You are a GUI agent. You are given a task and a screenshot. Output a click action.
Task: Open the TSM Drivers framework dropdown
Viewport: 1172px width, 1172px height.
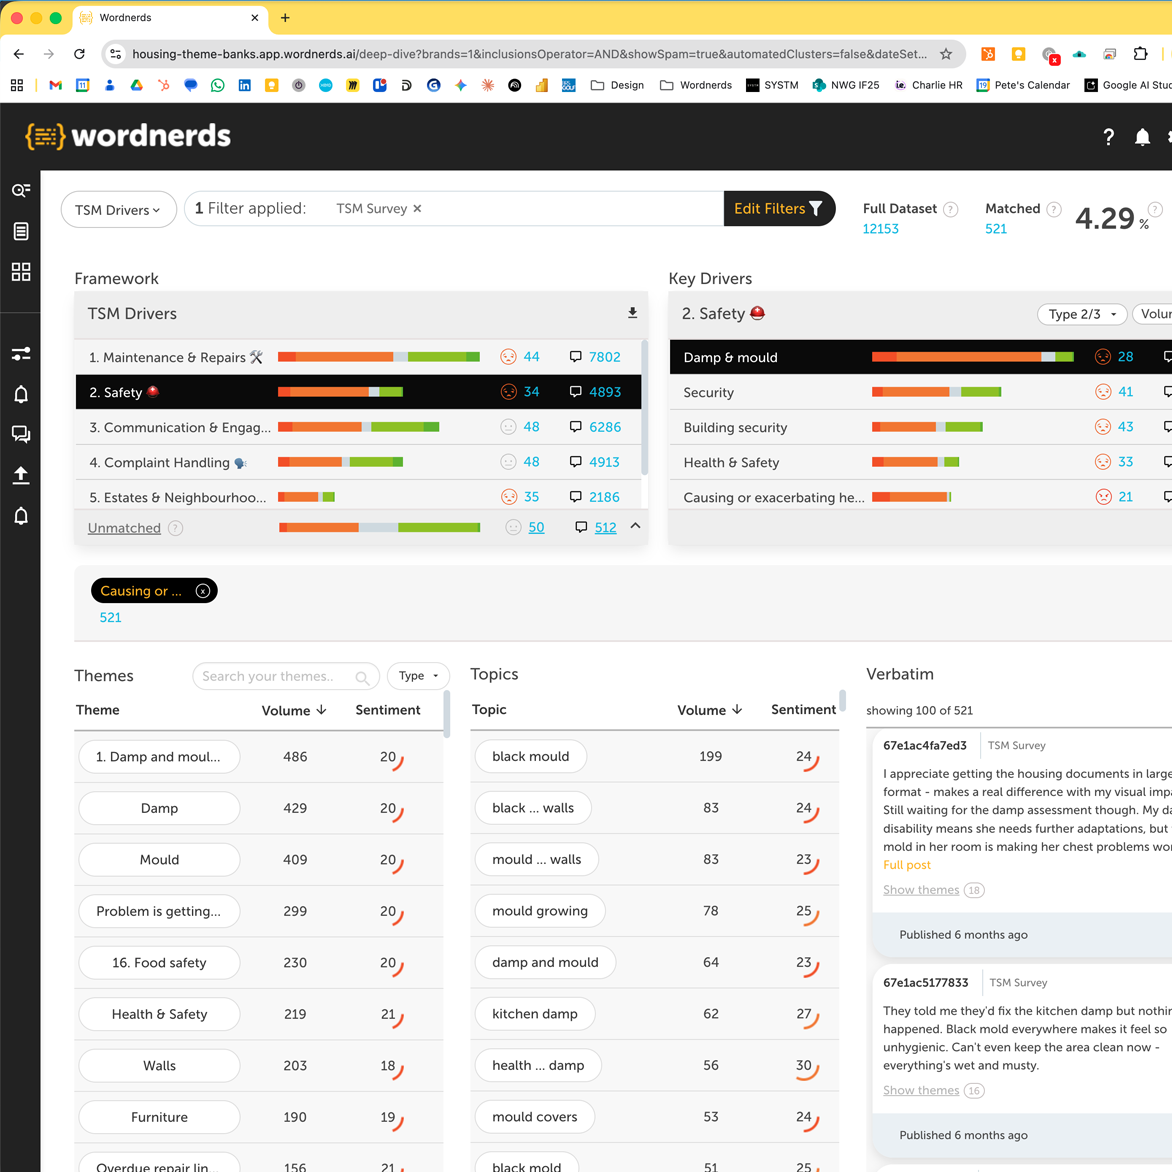(x=118, y=210)
